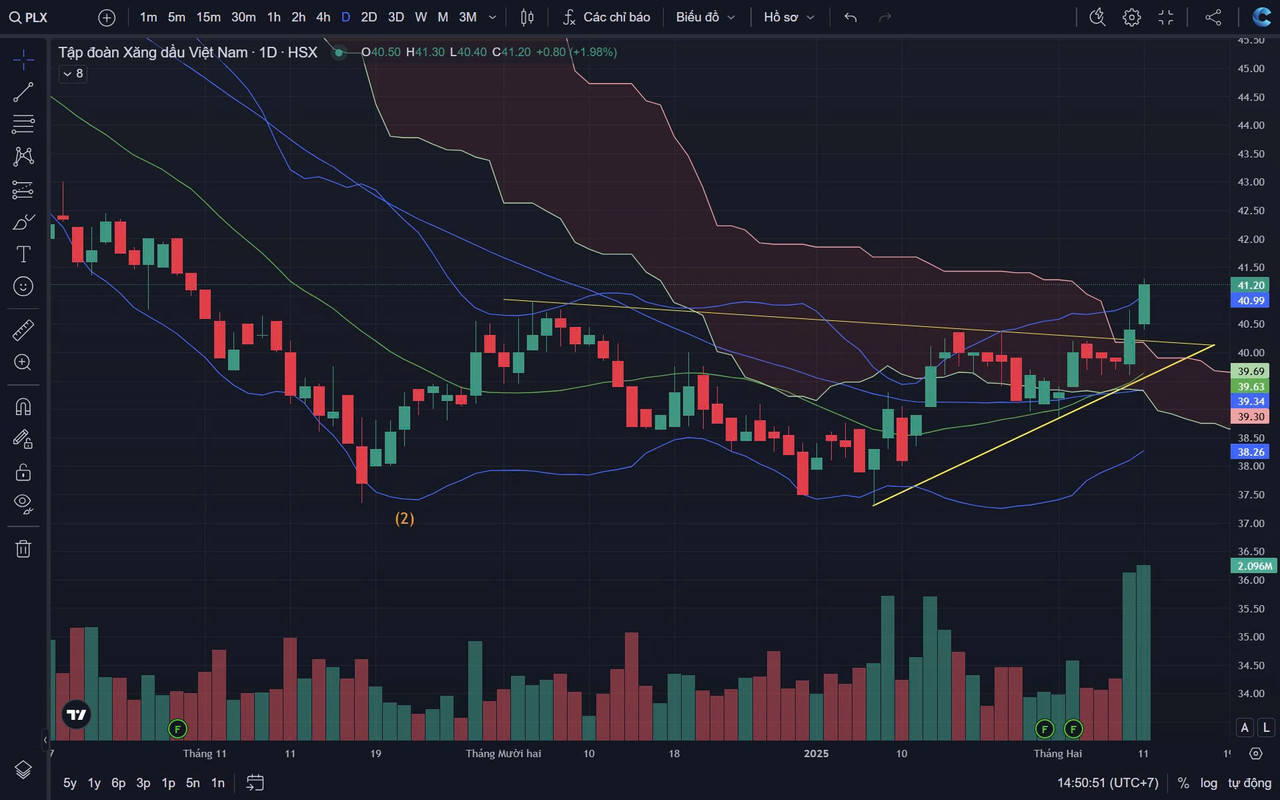Screen dimensions: 1280x800
Task: Switch to the 15m timeframe
Action: click(x=208, y=17)
